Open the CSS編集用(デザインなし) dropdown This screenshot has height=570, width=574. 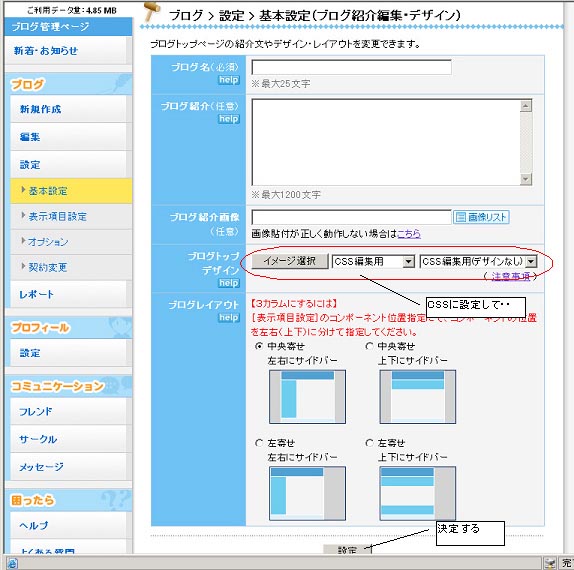478,261
